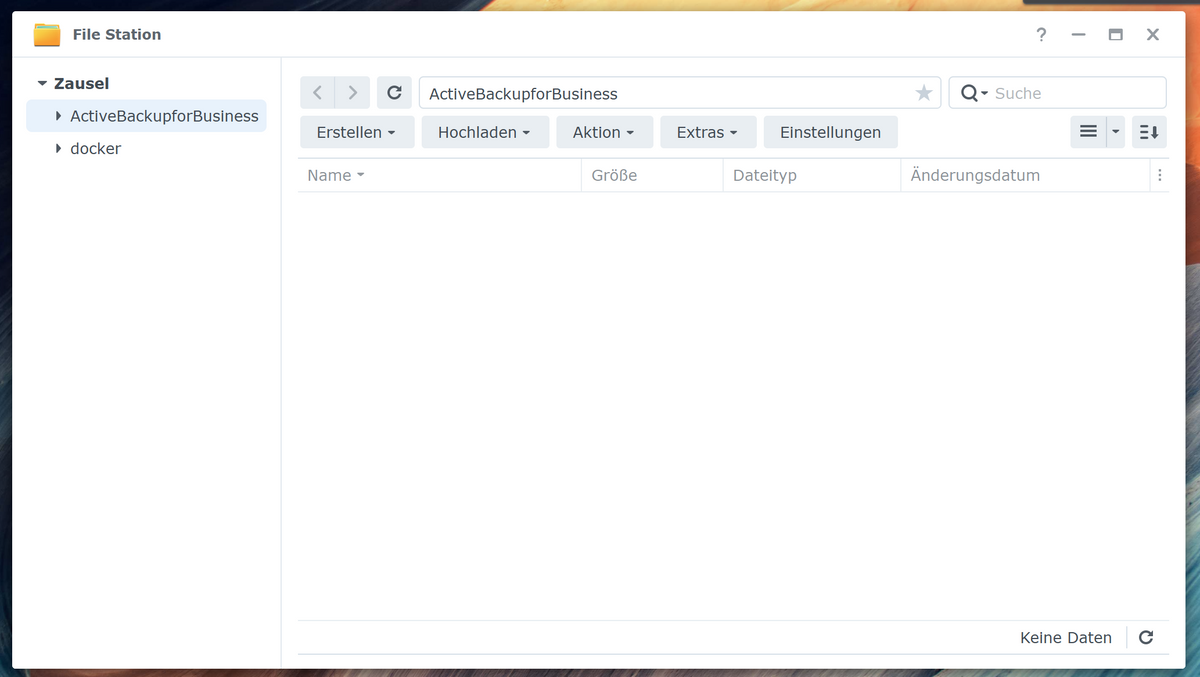1200x677 pixels.
Task: Open the sort order options icon
Action: point(1149,132)
